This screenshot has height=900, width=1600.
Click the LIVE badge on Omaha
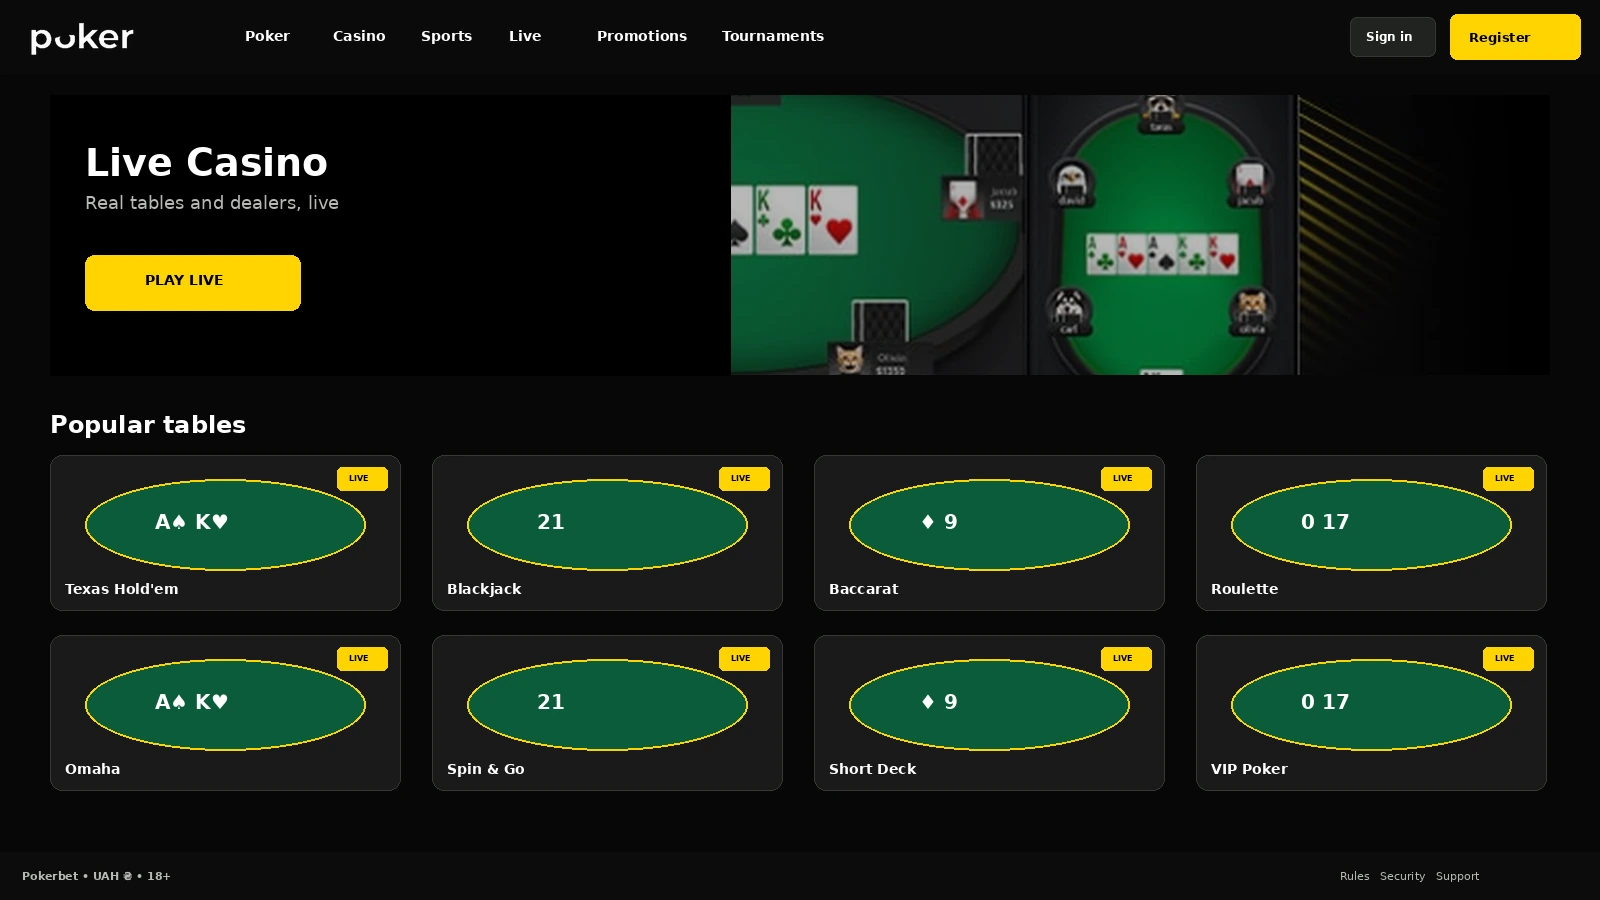[362, 659]
